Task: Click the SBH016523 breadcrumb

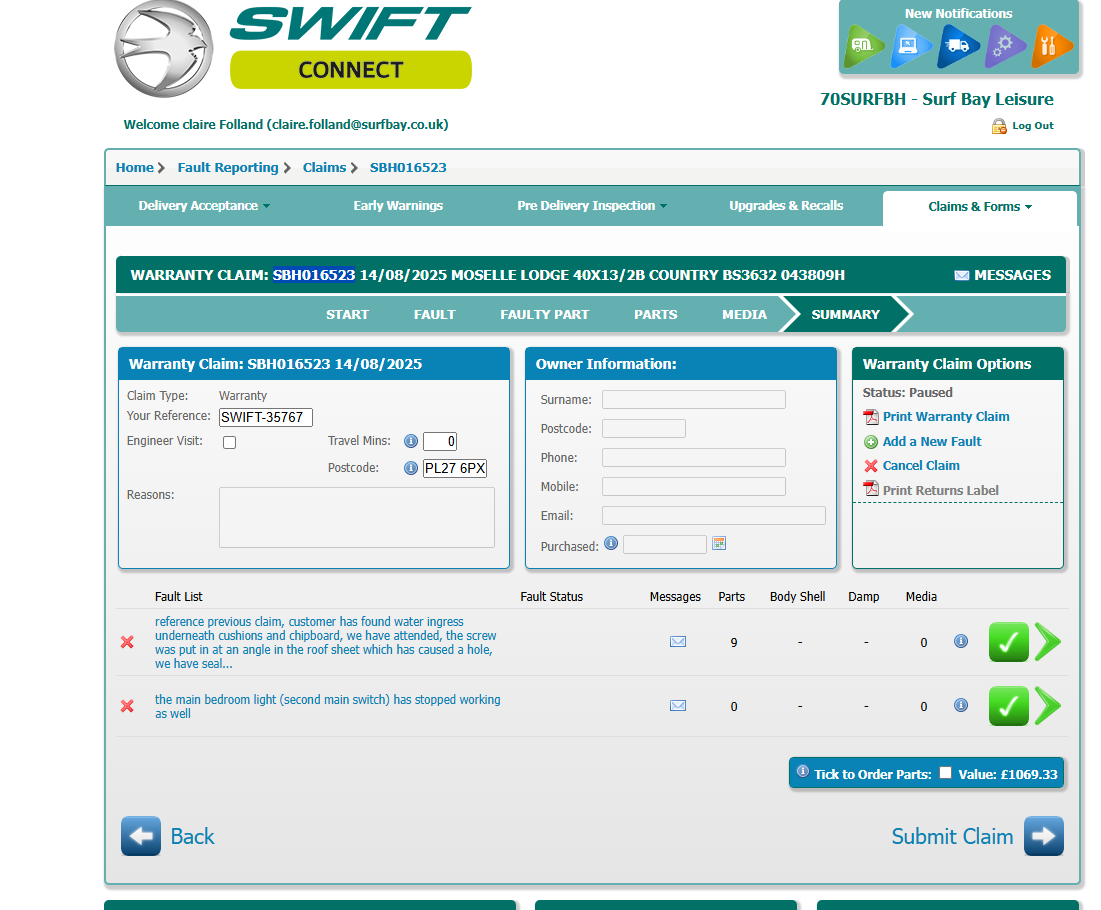Action: [x=408, y=167]
